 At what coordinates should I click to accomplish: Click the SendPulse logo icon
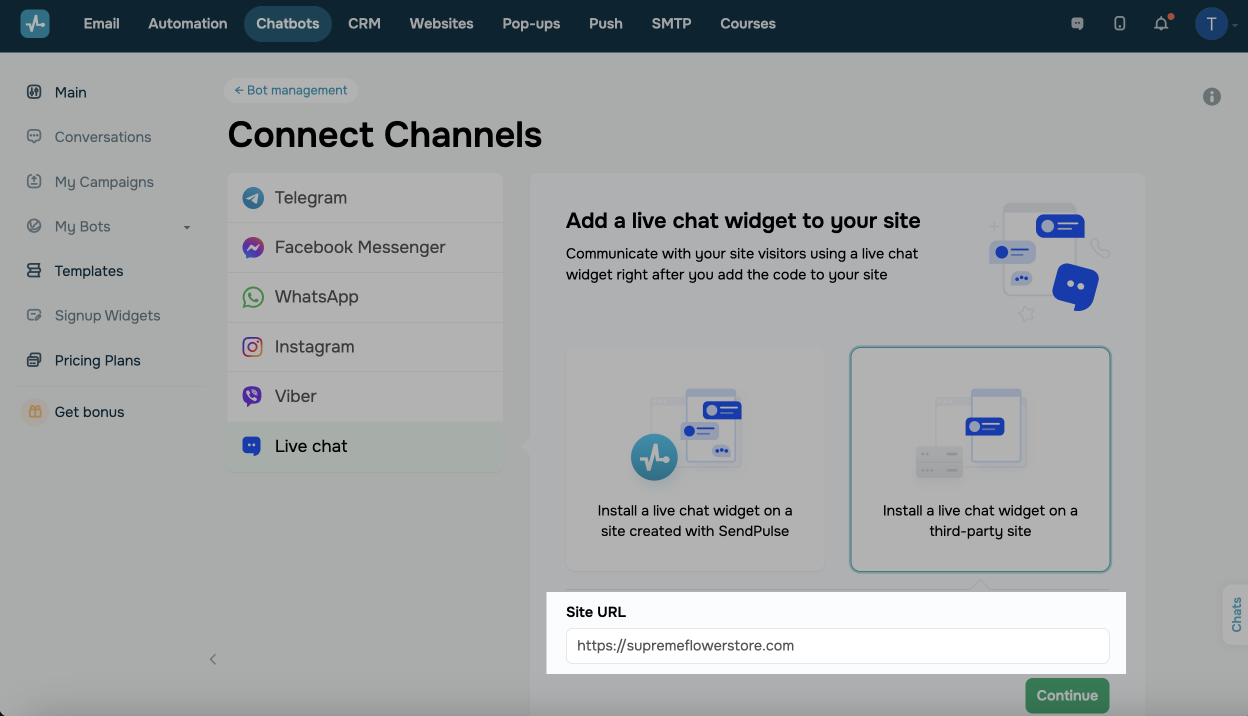(35, 23)
